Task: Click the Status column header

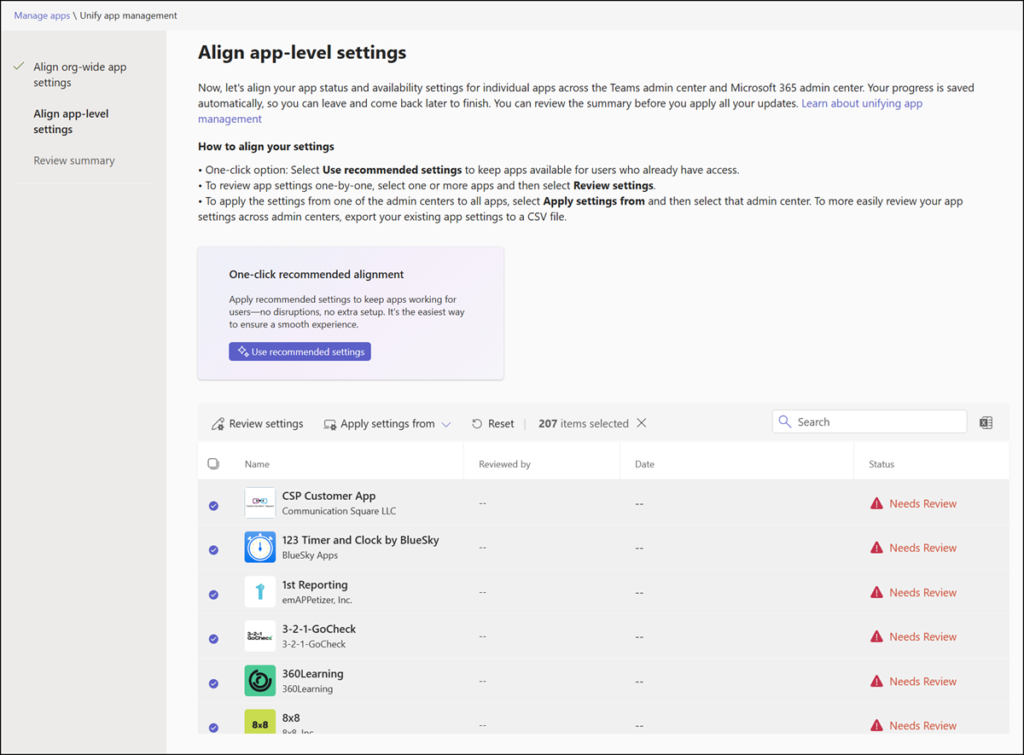Action: tap(881, 464)
